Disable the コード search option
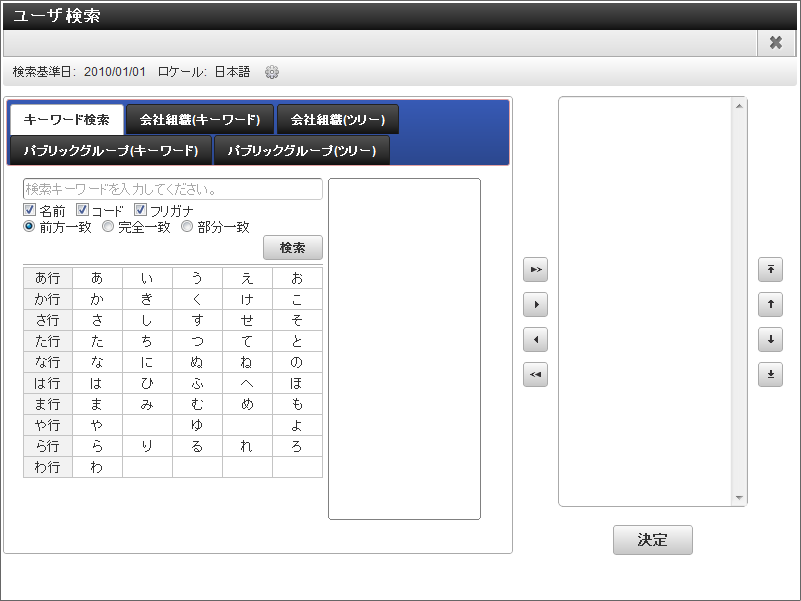The height and width of the screenshot is (601, 801). coord(82,210)
